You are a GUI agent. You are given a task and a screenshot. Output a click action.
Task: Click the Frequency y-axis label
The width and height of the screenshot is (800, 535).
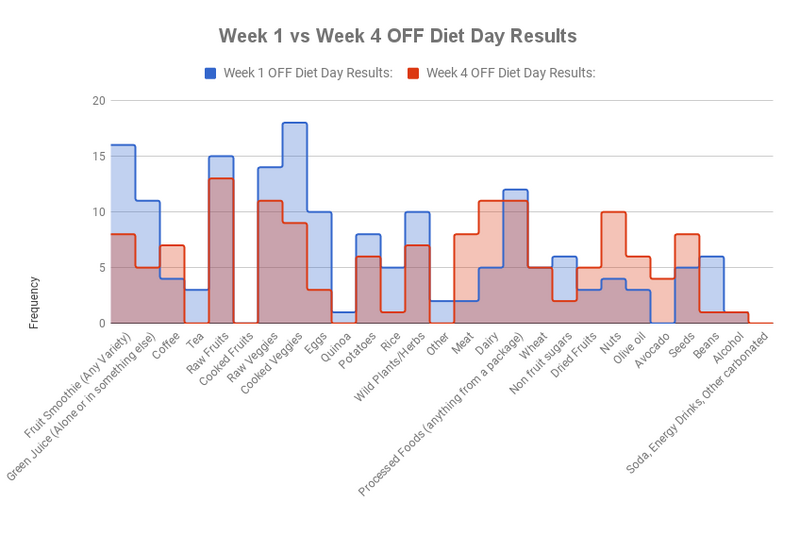click(x=35, y=303)
